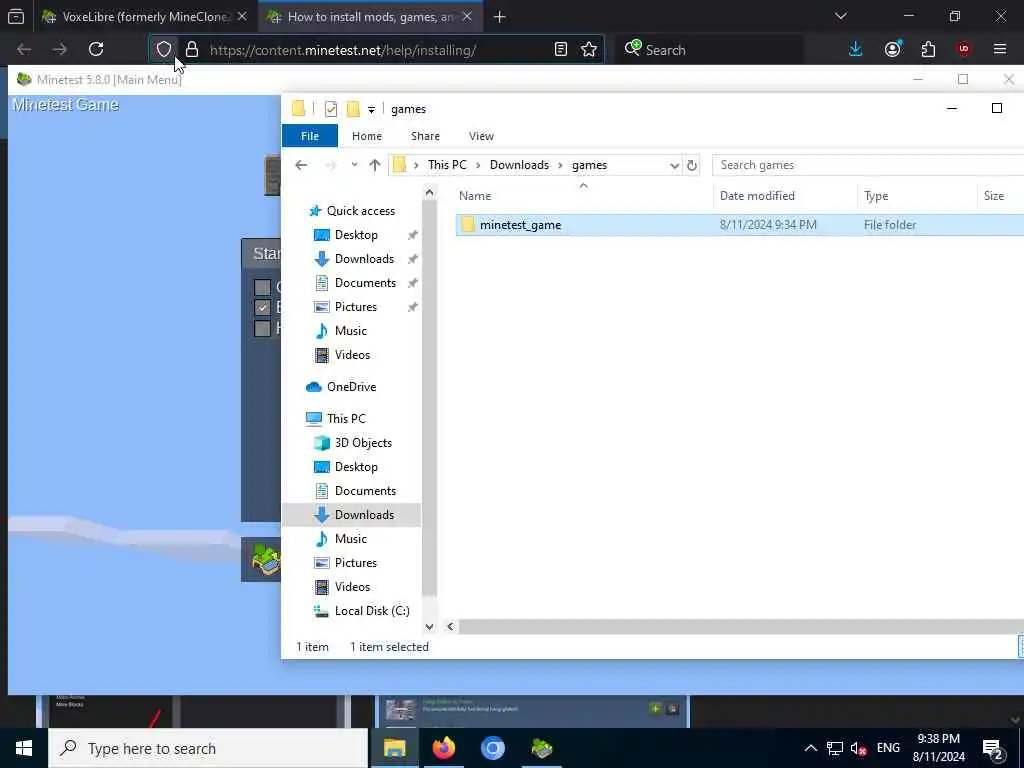1024x768 pixels.
Task: Click the Firefox forward arrow
Action: click(x=59, y=49)
